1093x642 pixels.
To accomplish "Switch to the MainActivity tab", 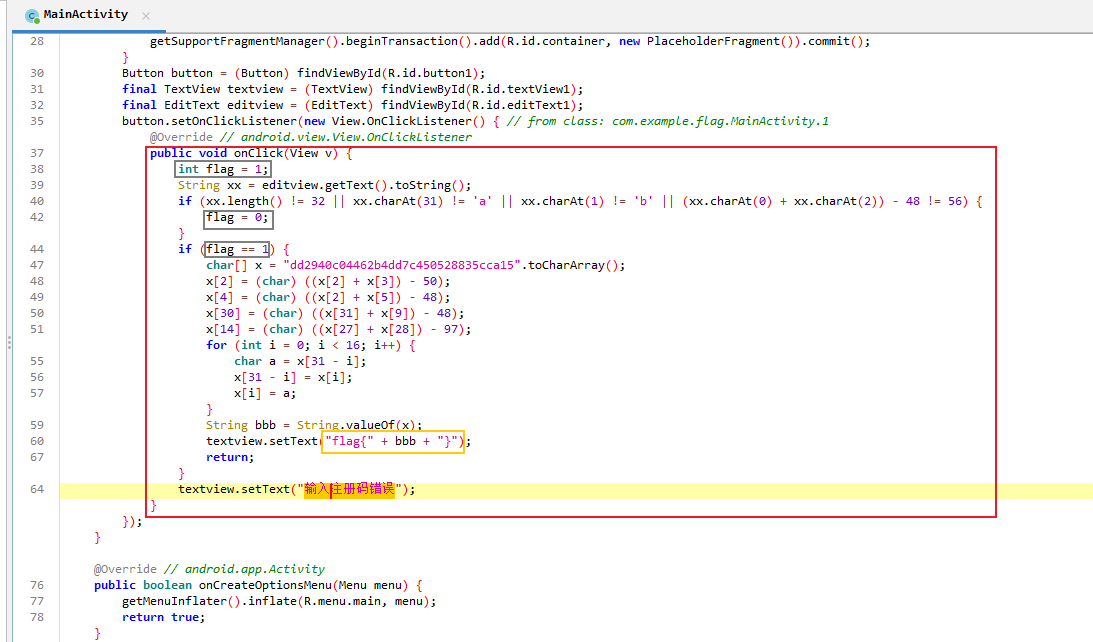I will pos(85,15).
